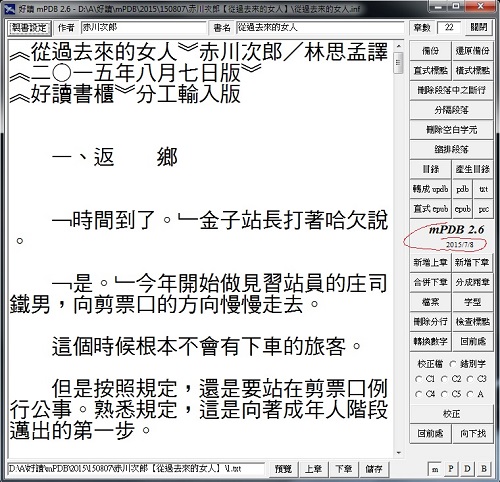Click 分成兩章 split chapter button
This screenshot has width=500, height=482.
pyautogui.click(x=472, y=282)
